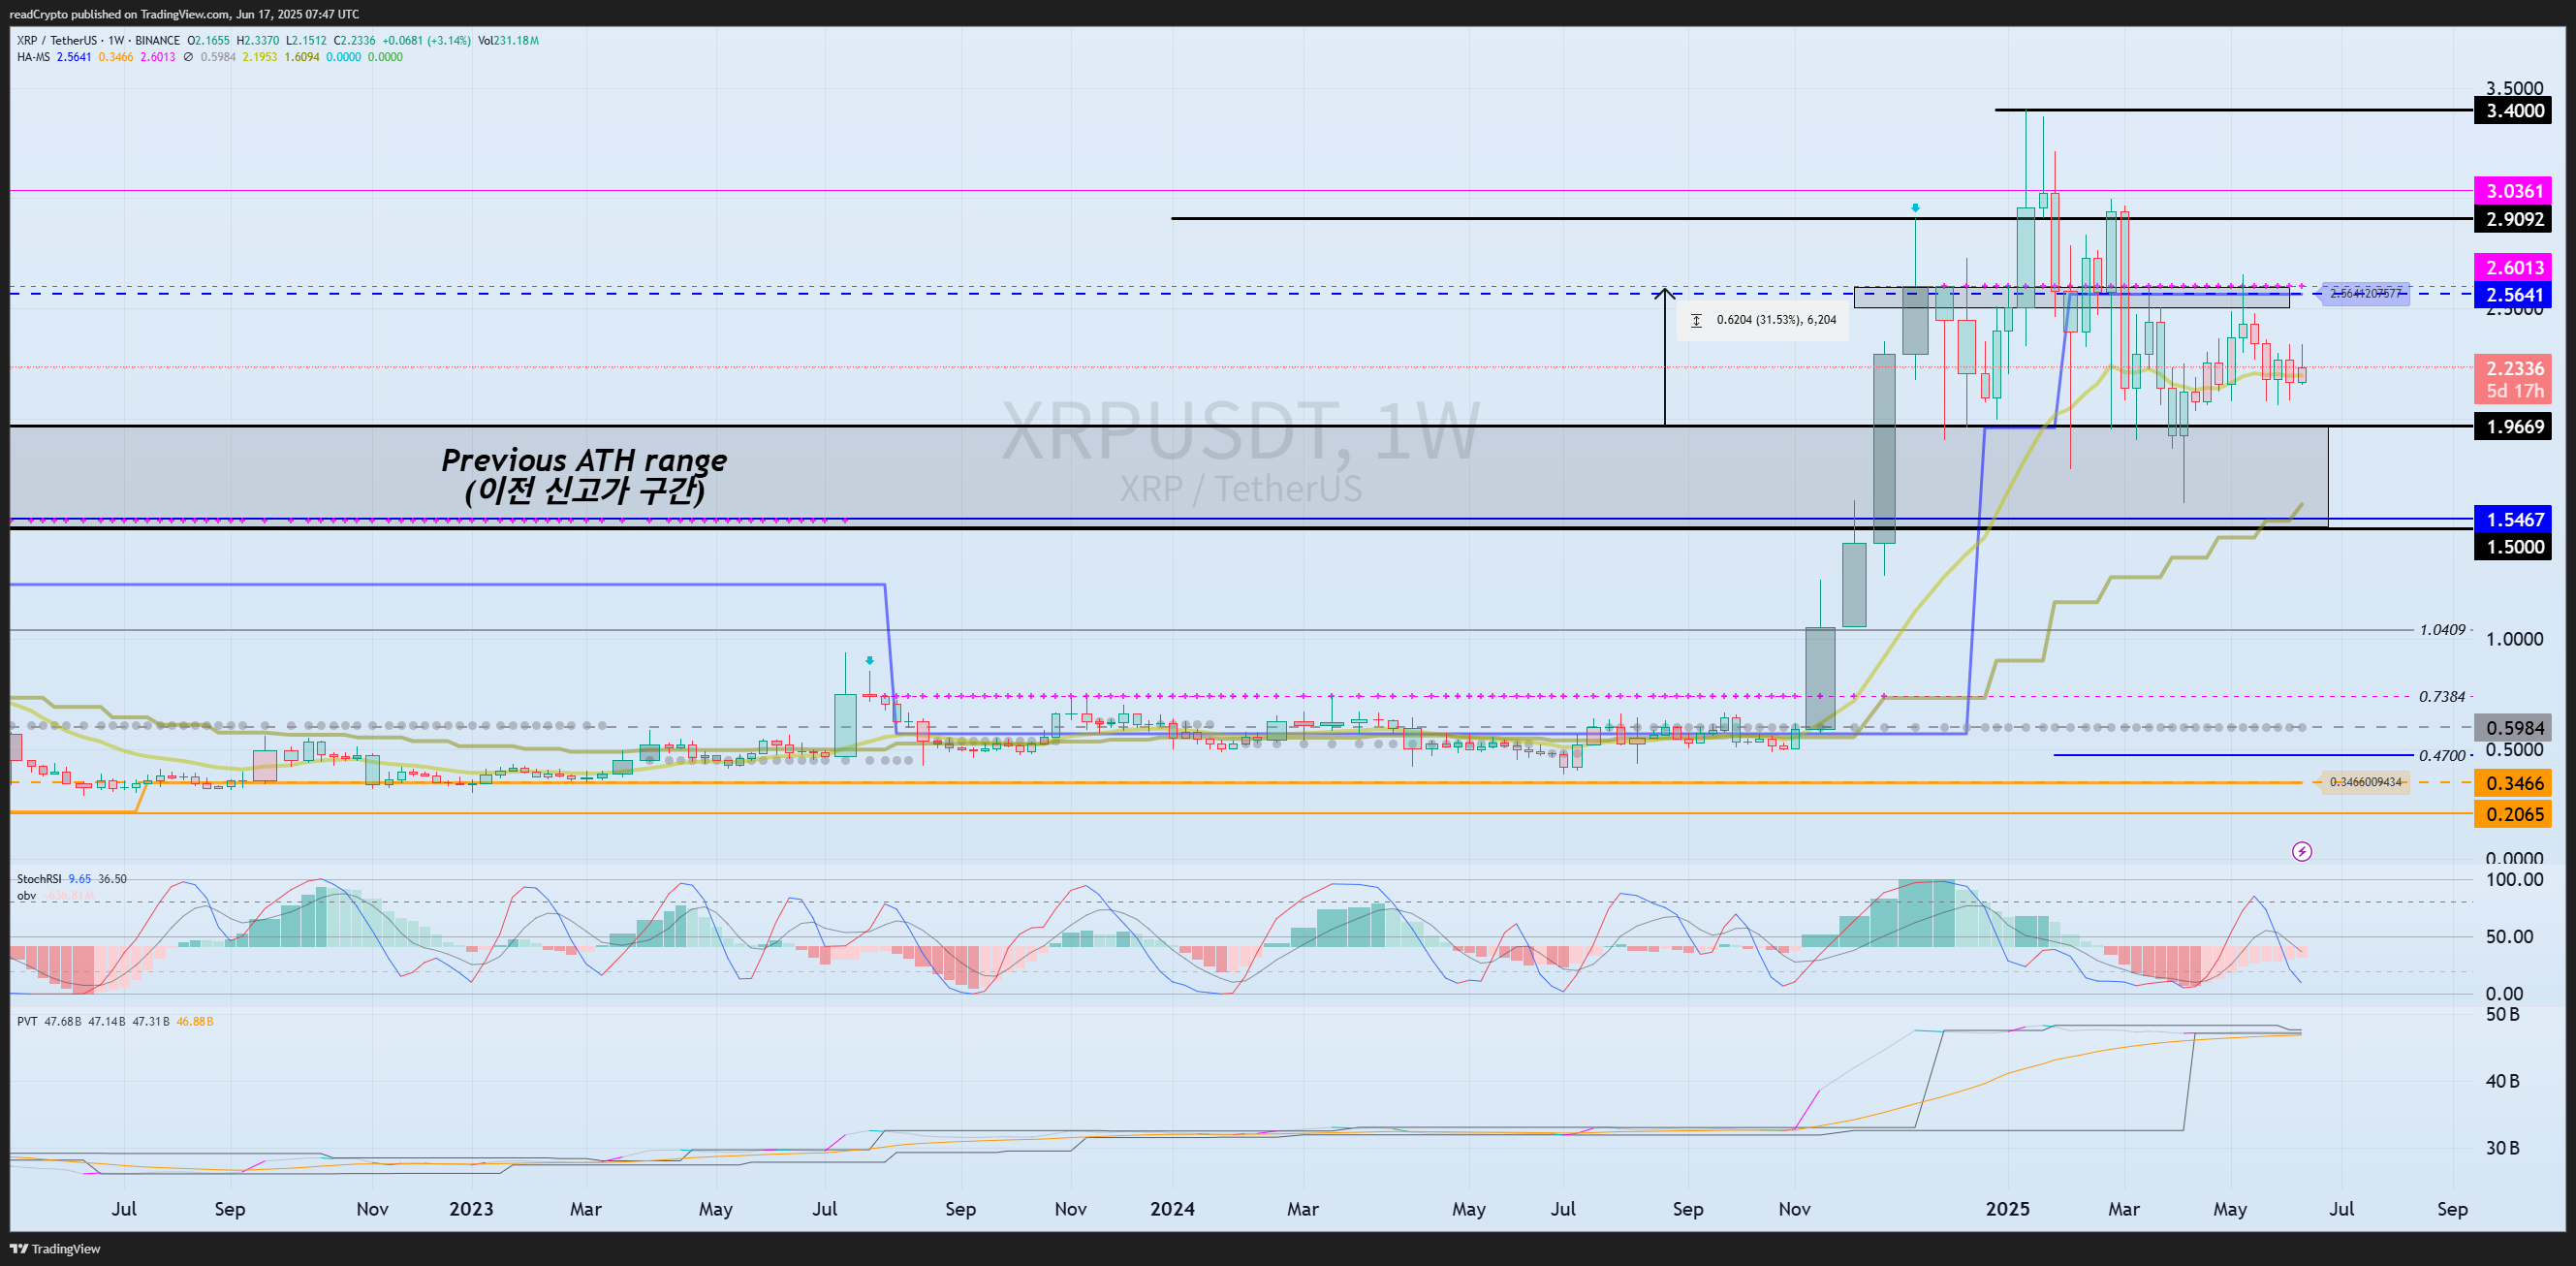Screen dimensions: 2576x1266
Task: Click the teal arrow marker above the July 2023 candle
Action: coord(870,661)
